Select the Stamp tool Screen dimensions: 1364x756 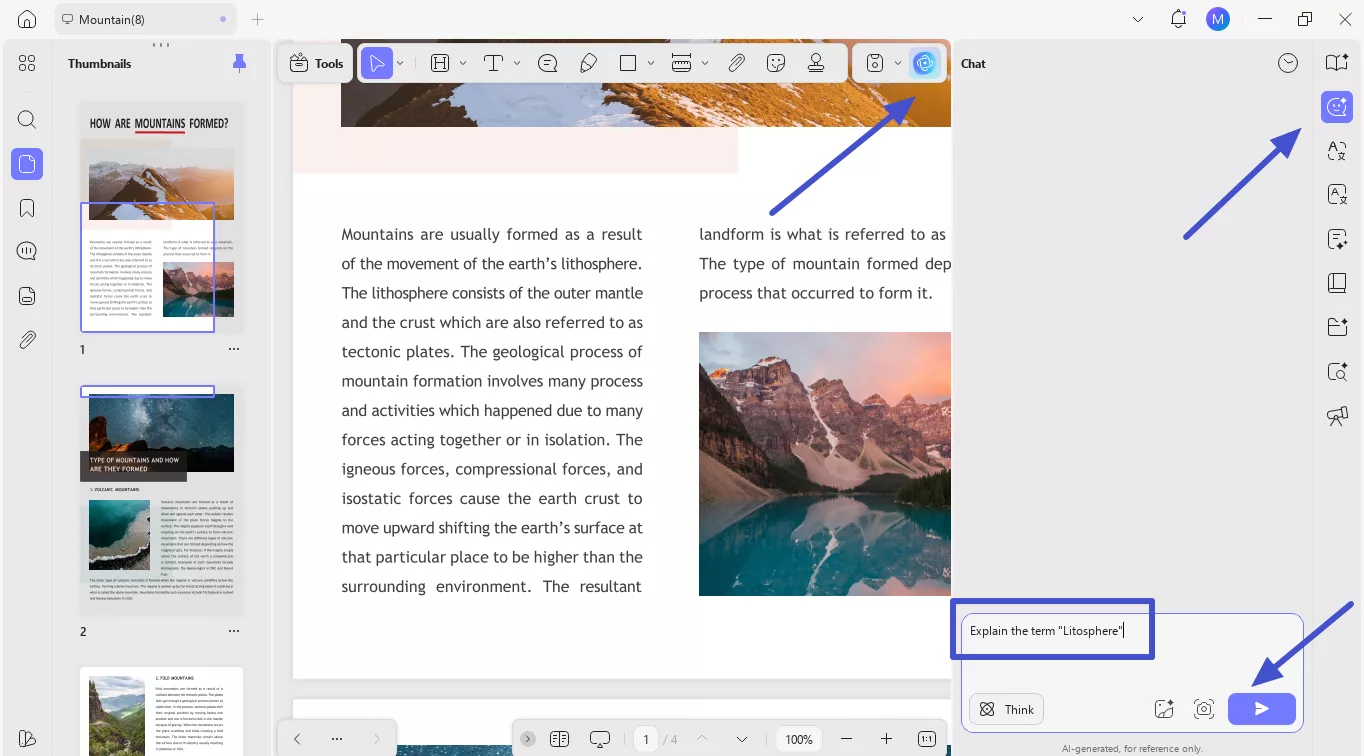pyautogui.click(x=817, y=62)
